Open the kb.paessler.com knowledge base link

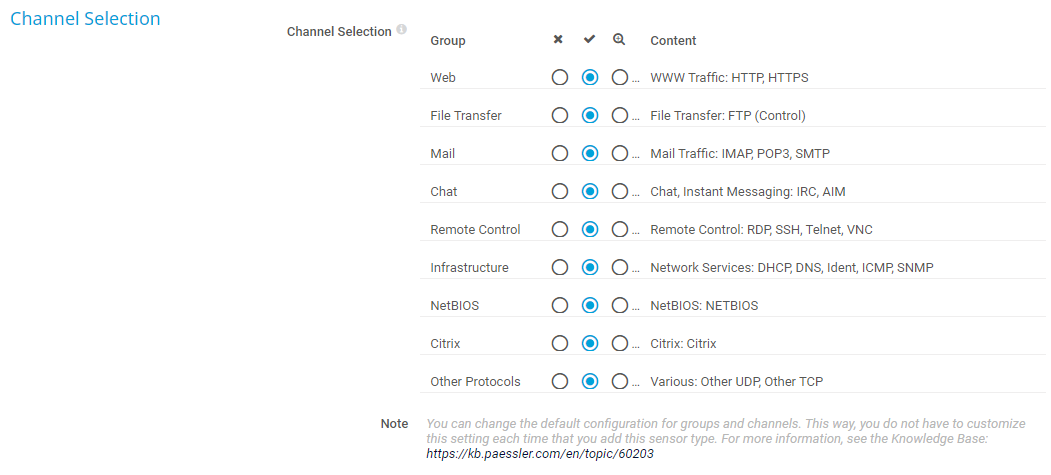pos(540,453)
